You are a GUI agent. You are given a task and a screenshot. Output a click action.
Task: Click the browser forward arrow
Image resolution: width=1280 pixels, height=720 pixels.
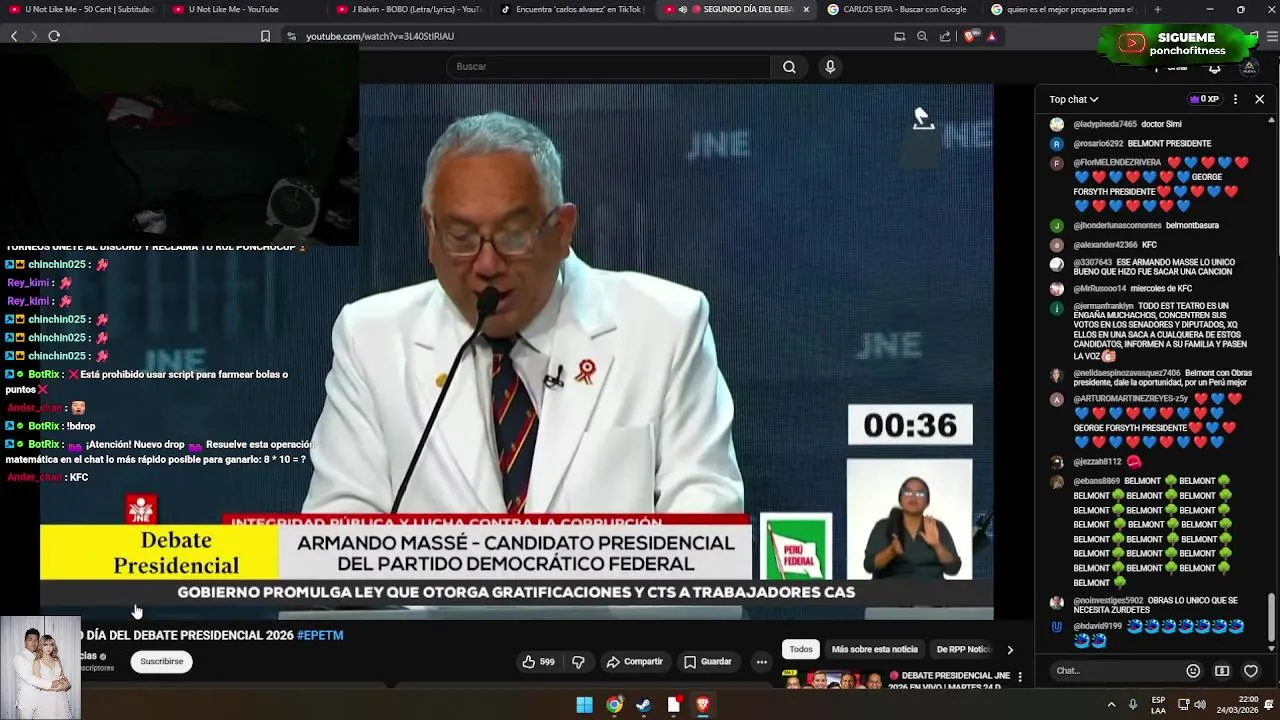33,36
